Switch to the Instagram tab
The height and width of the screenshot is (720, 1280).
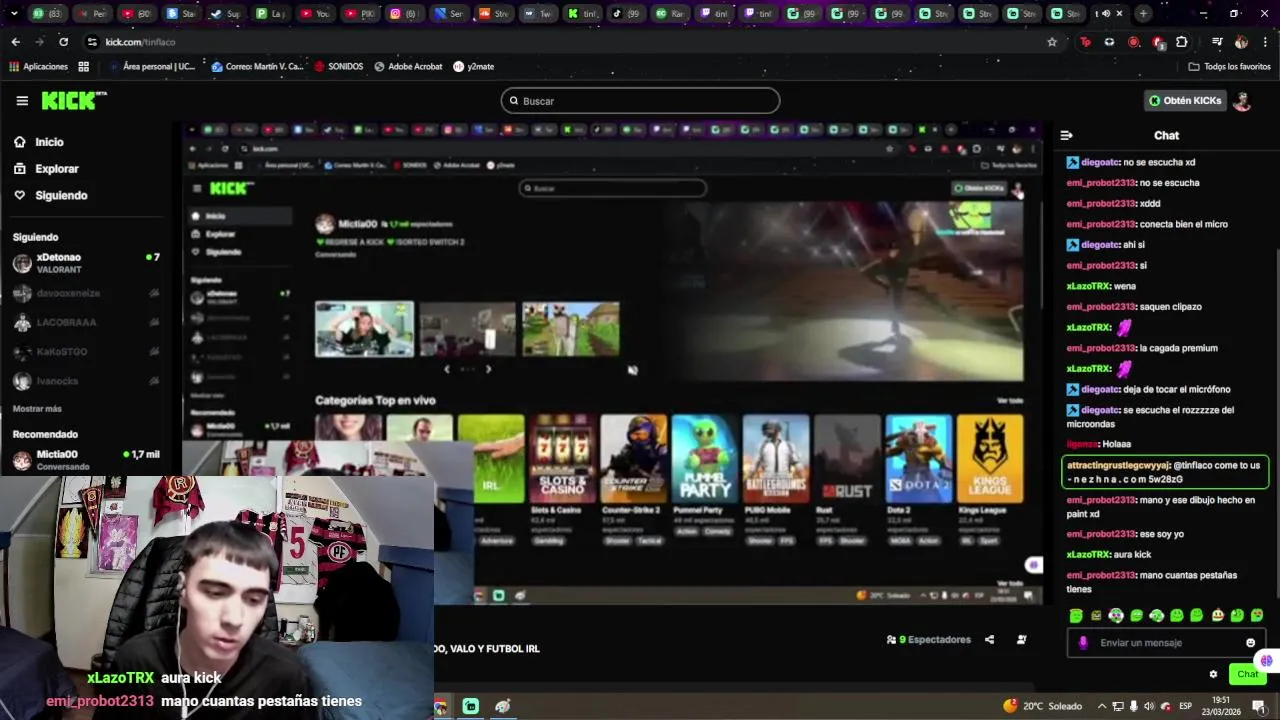tap(403, 14)
